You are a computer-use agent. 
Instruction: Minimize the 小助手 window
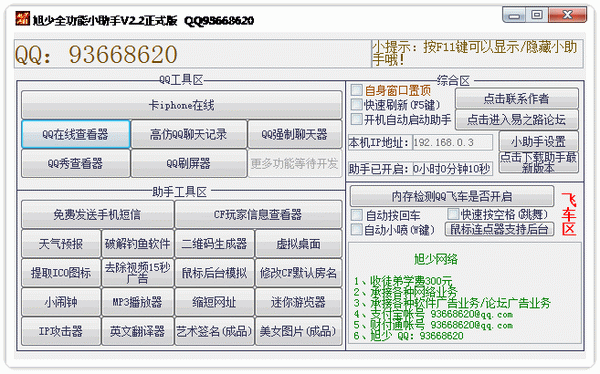(514, 15)
